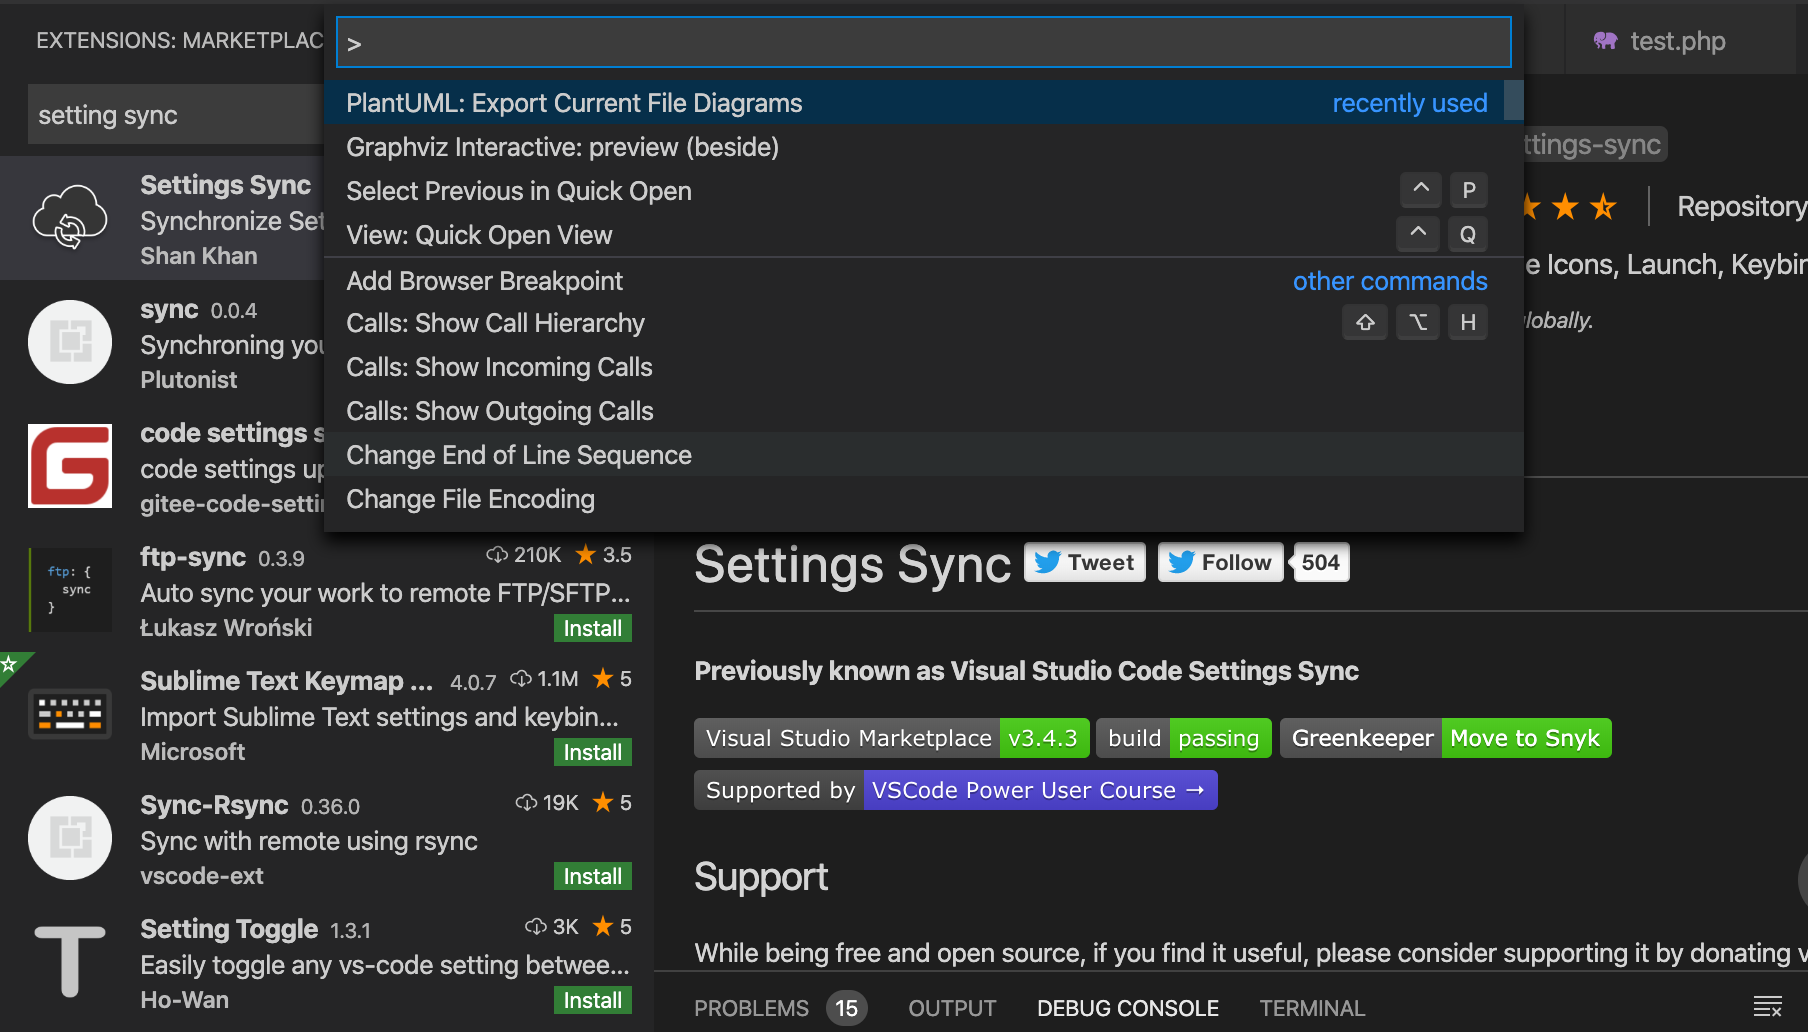Open the panel actions icon beside Terminal
This screenshot has width=1808, height=1032.
tap(1767, 1007)
